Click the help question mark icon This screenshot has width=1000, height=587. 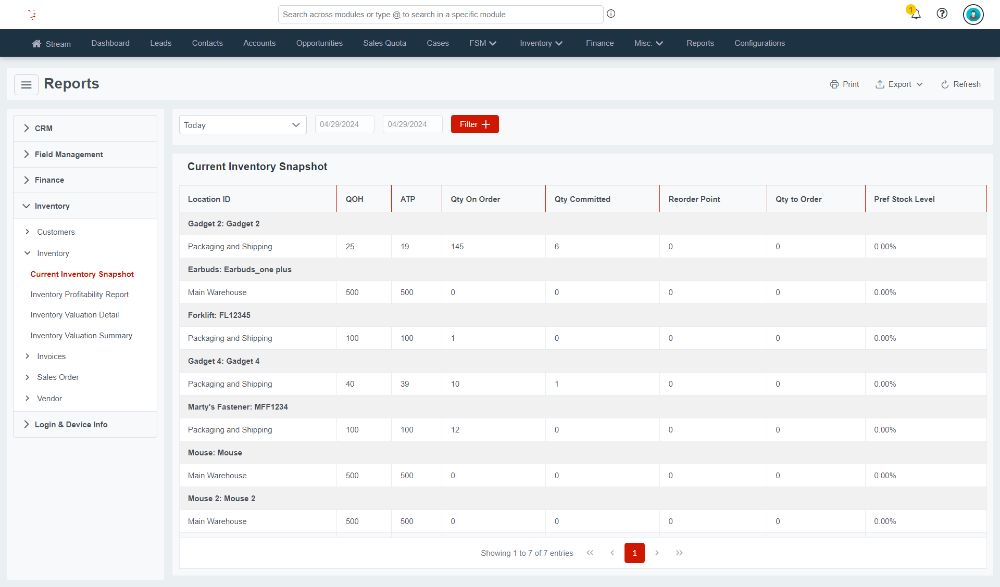coord(941,14)
